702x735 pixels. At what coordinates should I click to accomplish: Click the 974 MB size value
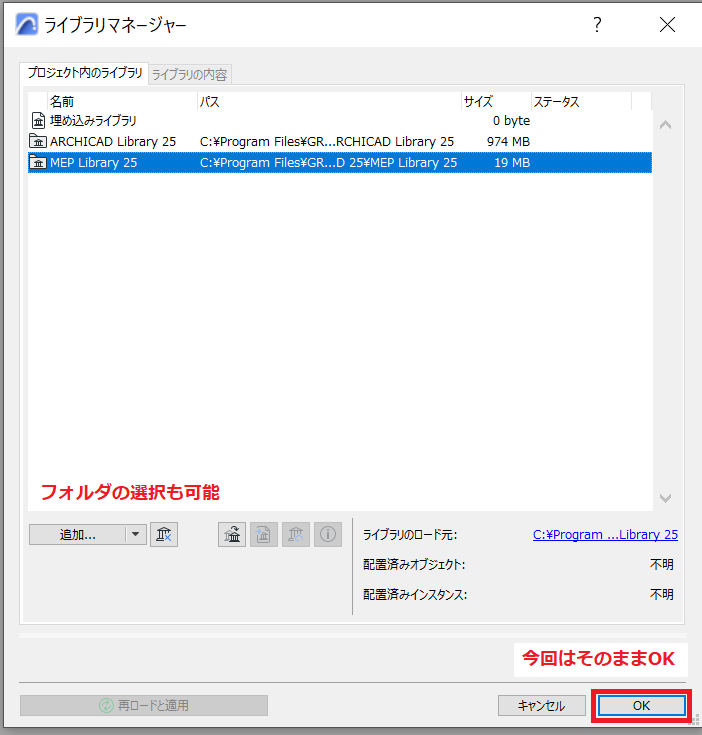[508, 142]
